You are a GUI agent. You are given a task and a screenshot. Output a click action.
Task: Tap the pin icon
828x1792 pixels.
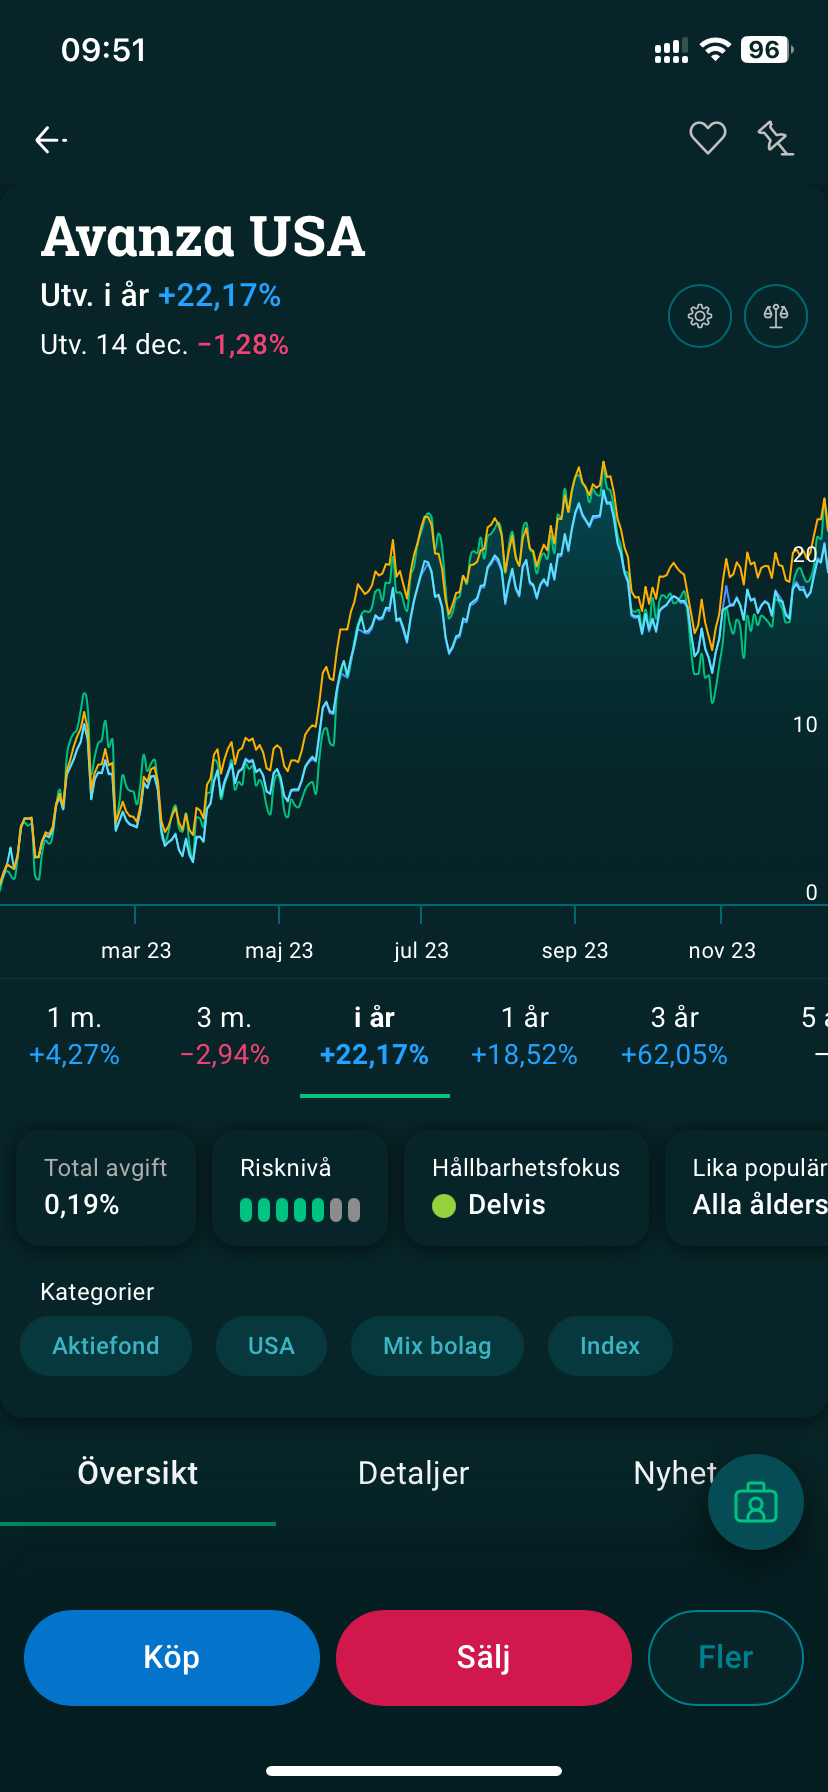click(775, 138)
